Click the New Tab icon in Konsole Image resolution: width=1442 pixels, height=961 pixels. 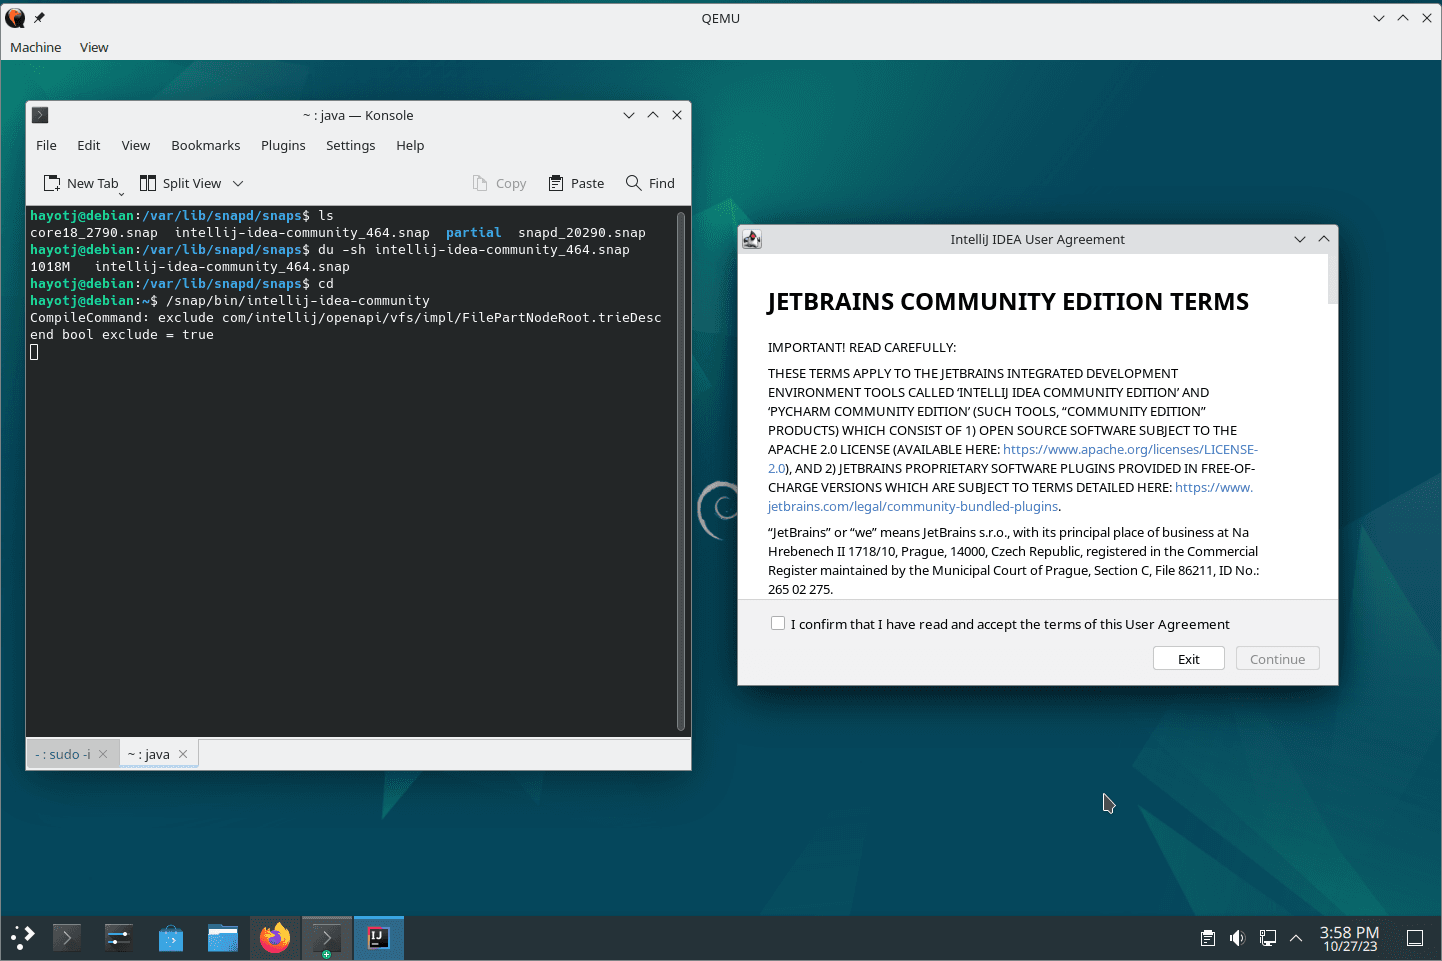pyautogui.click(x=52, y=183)
